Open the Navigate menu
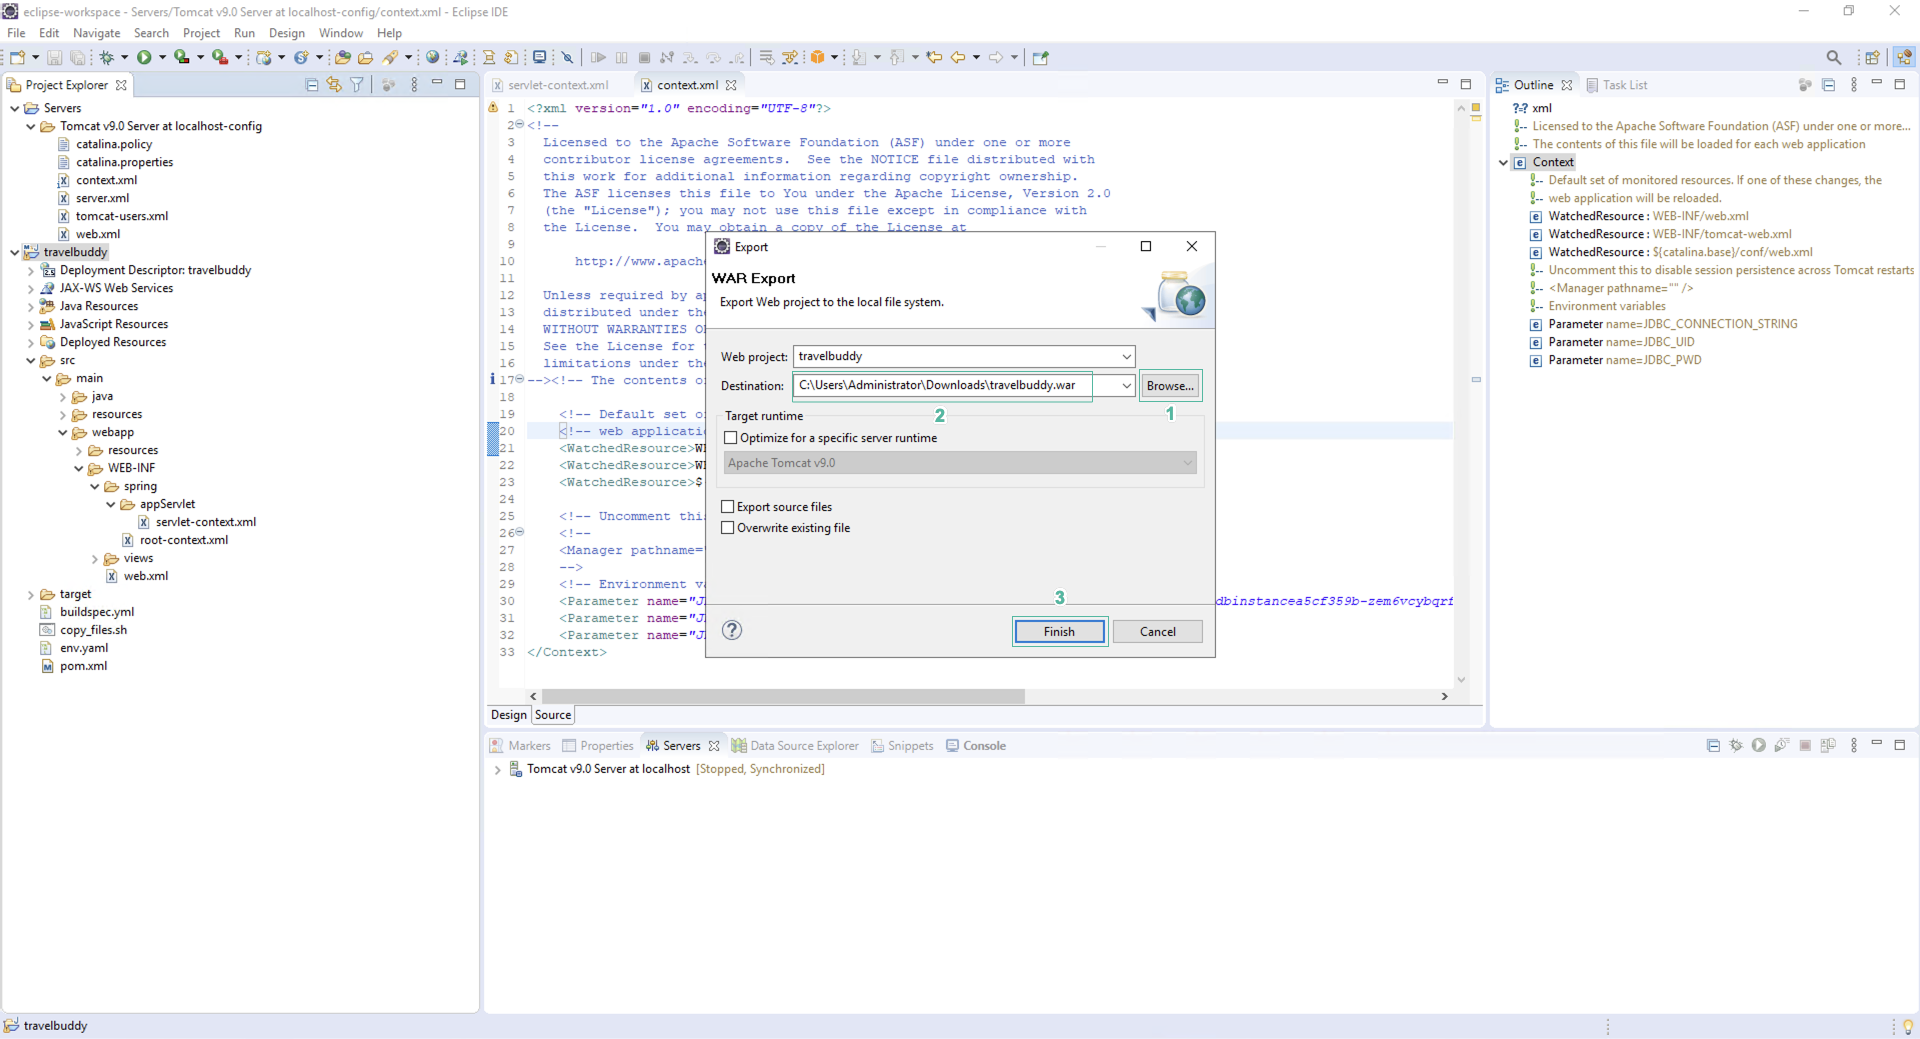This screenshot has width=1920, height=1039. [96, 33]
